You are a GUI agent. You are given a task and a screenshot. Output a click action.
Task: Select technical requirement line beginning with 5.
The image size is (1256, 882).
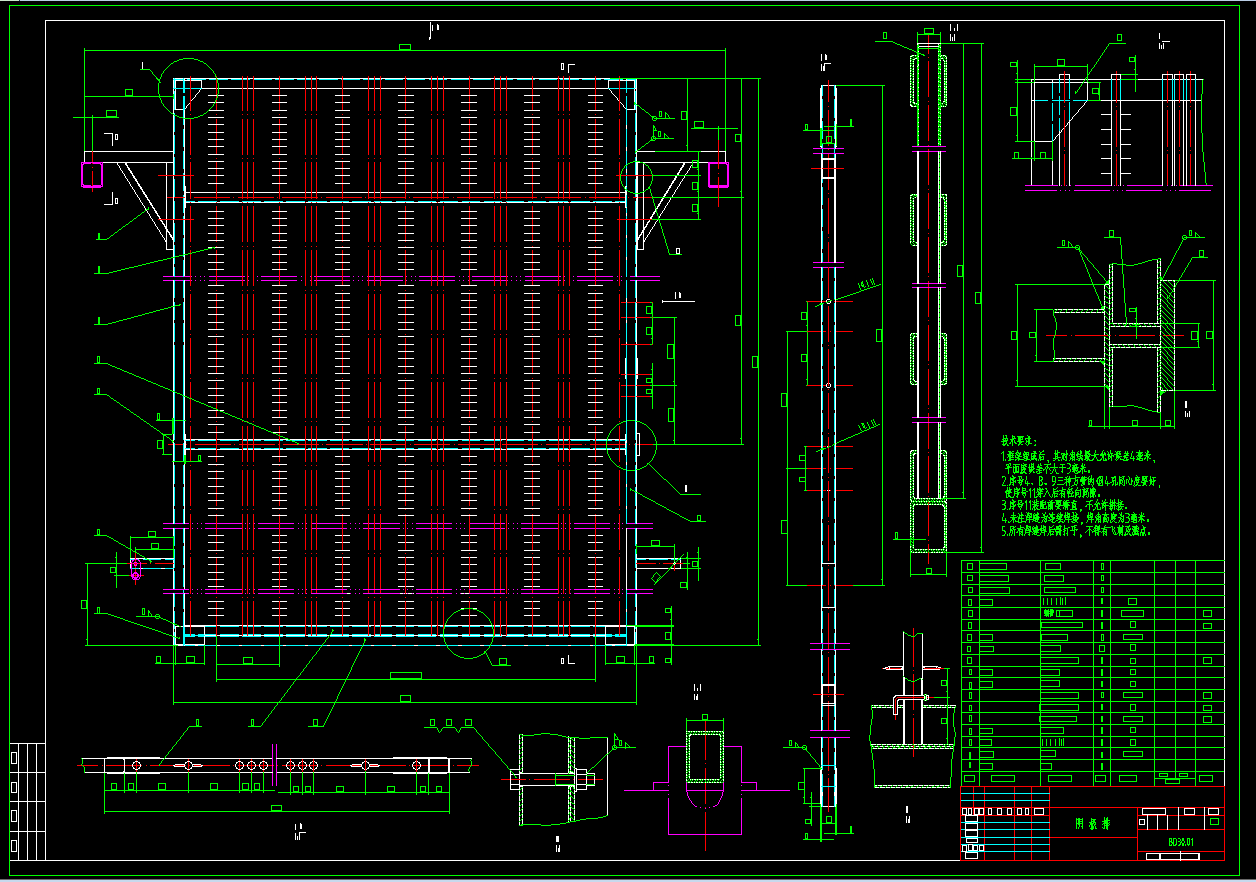[x=1076, y=531]
